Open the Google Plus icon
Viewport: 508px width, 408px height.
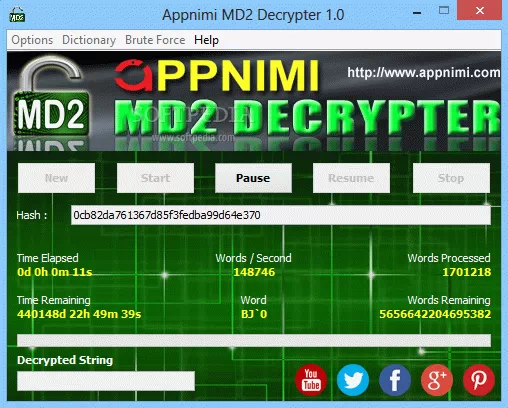437,380
